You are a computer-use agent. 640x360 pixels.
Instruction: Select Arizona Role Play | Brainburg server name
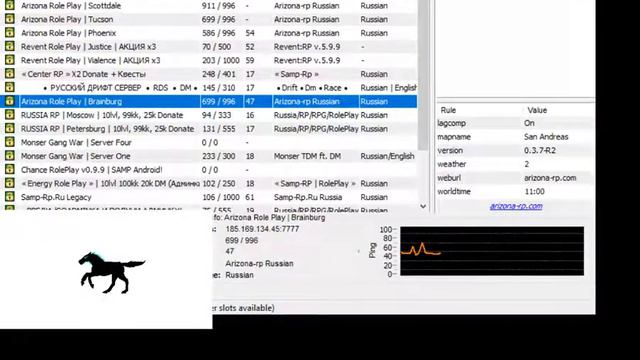(x=71, y=102)
